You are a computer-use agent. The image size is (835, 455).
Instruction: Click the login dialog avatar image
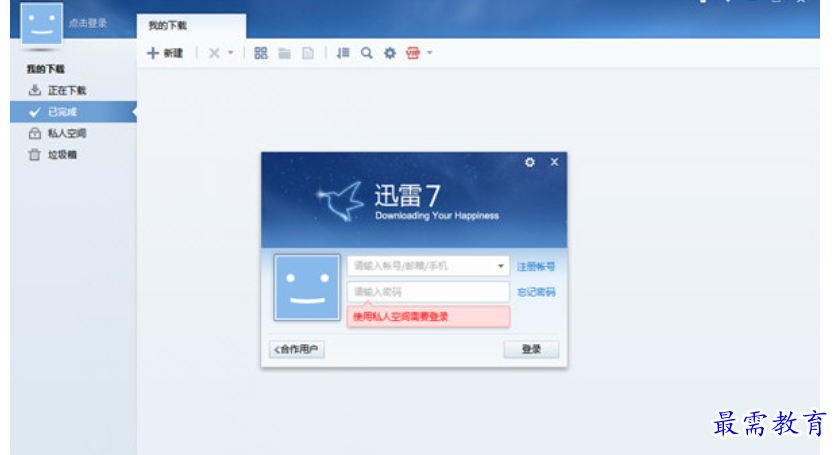[x=307, y=288]
